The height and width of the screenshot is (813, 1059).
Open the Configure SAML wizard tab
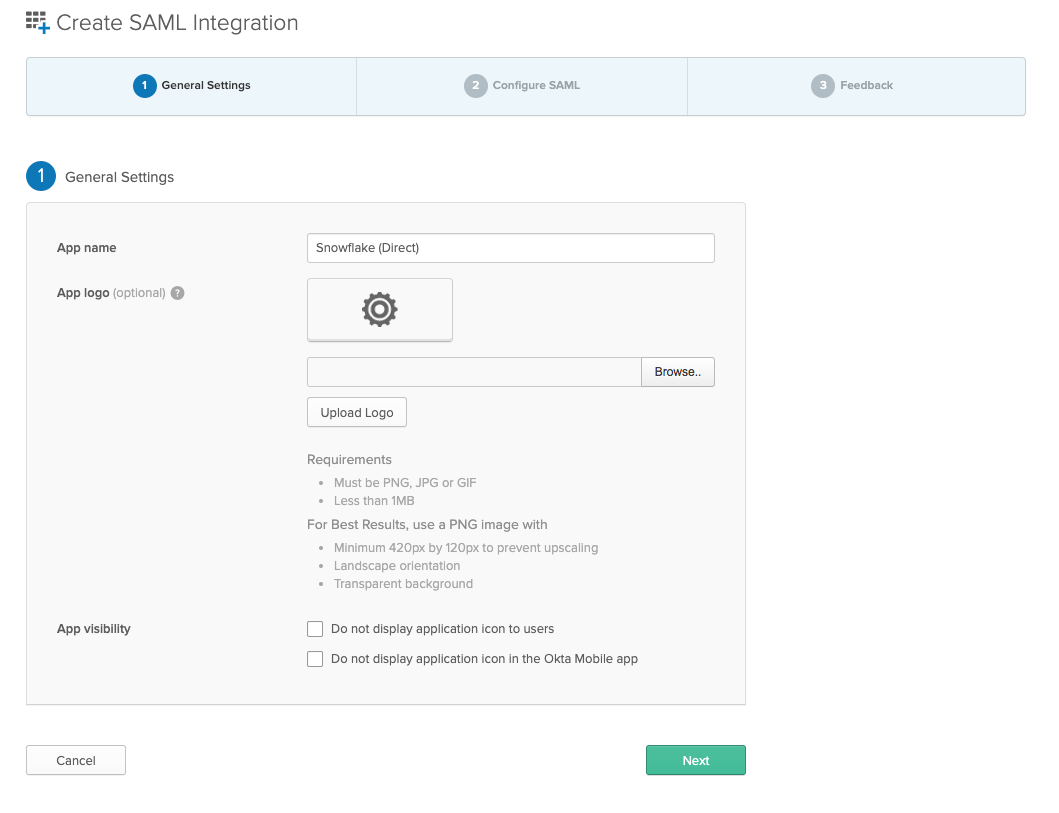(522, 86)
